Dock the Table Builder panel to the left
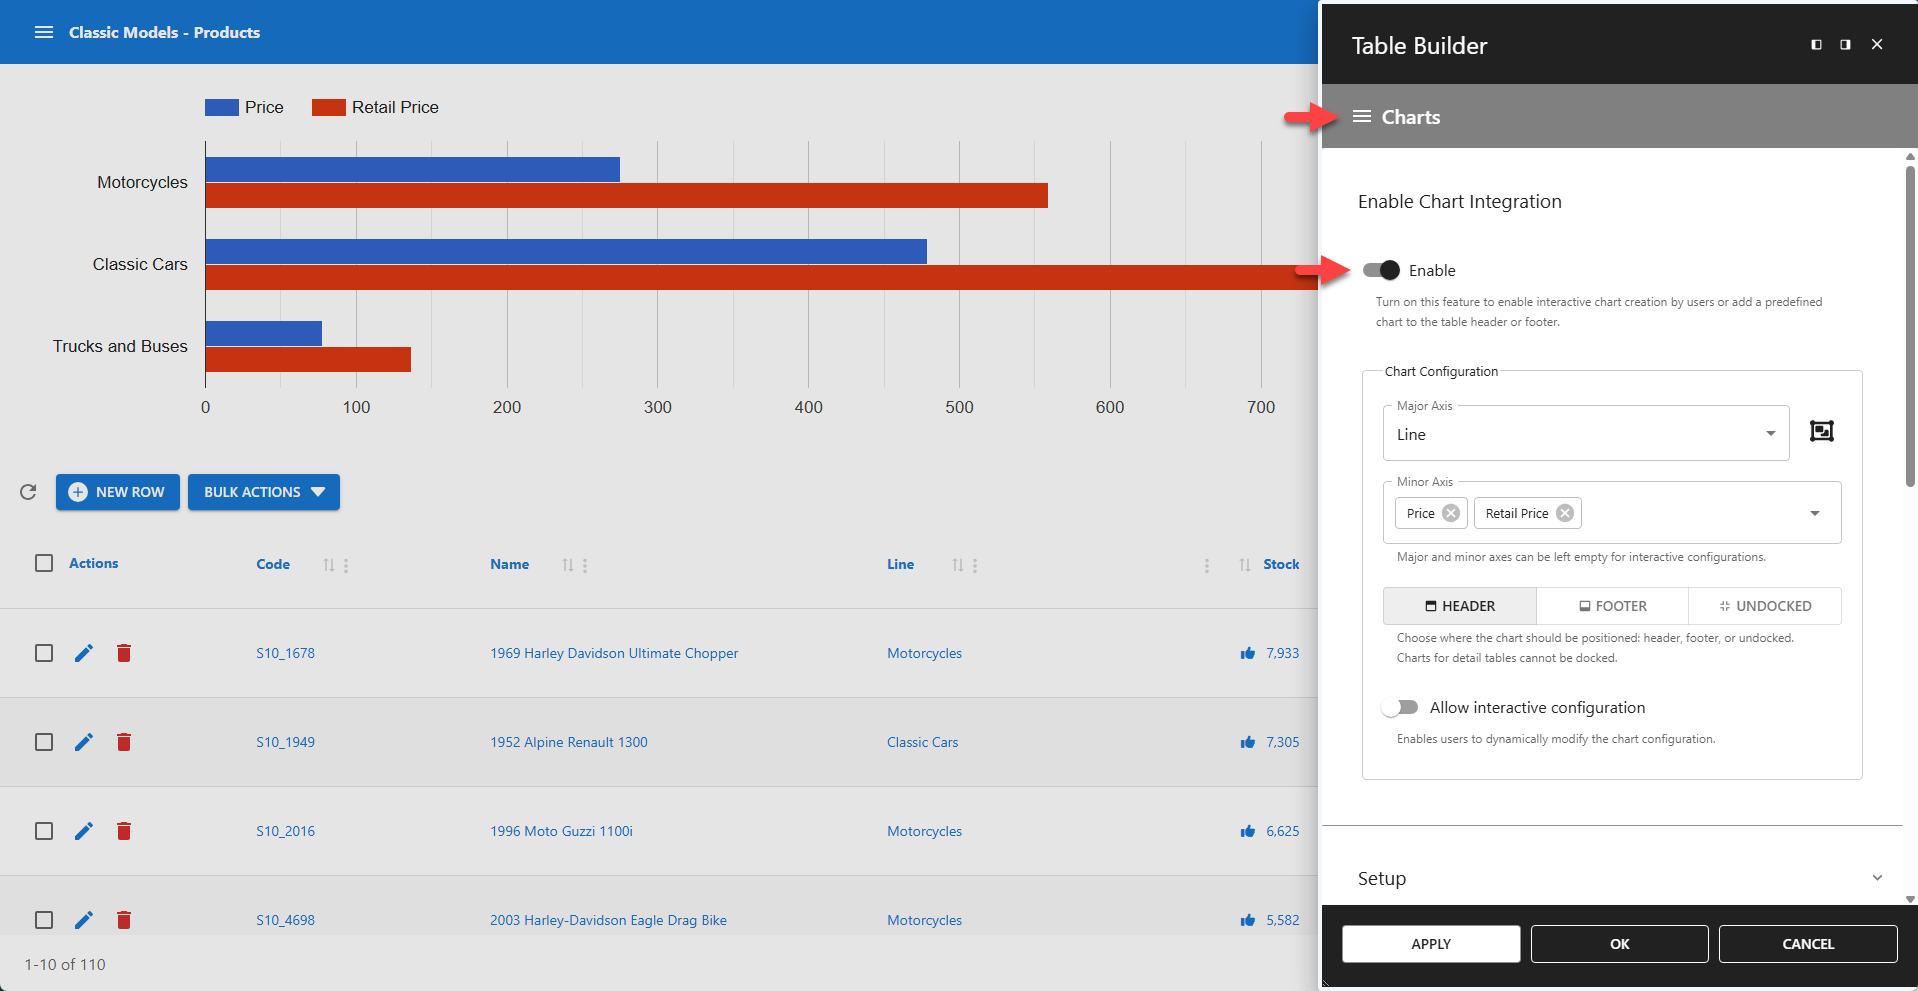The height and width of the screenshot is (991, 1918). pos(1816,44)
